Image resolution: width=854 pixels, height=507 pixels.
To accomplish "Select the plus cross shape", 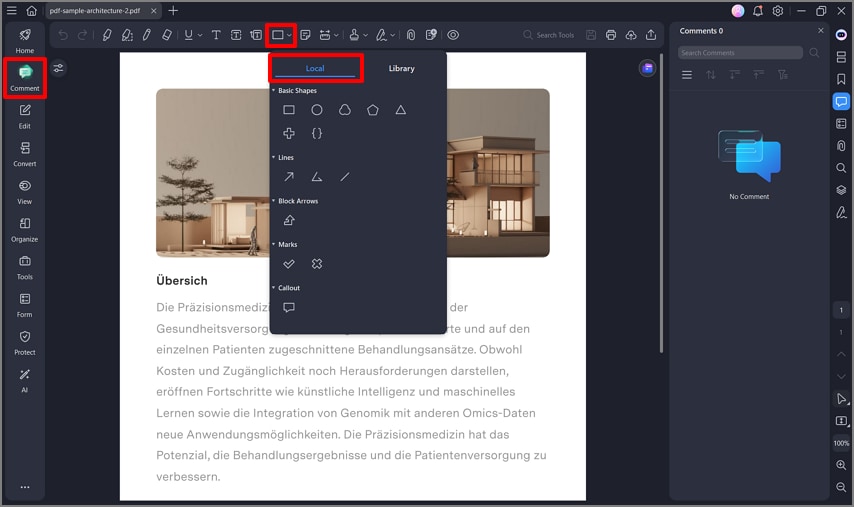I will 289,133.
